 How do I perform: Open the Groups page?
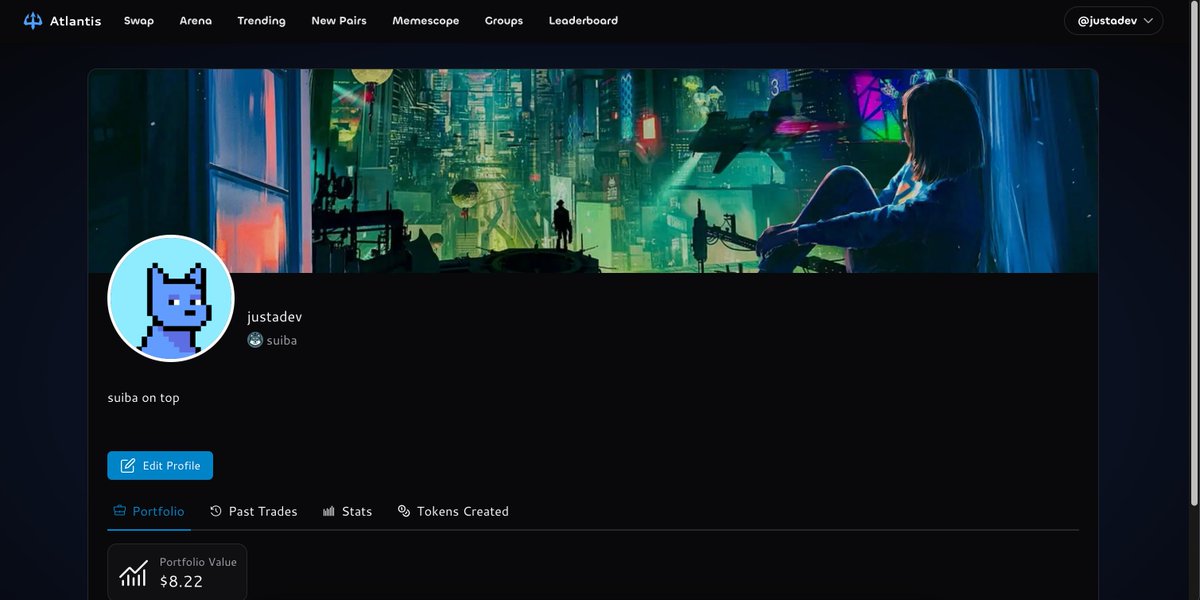pos(504,21)
